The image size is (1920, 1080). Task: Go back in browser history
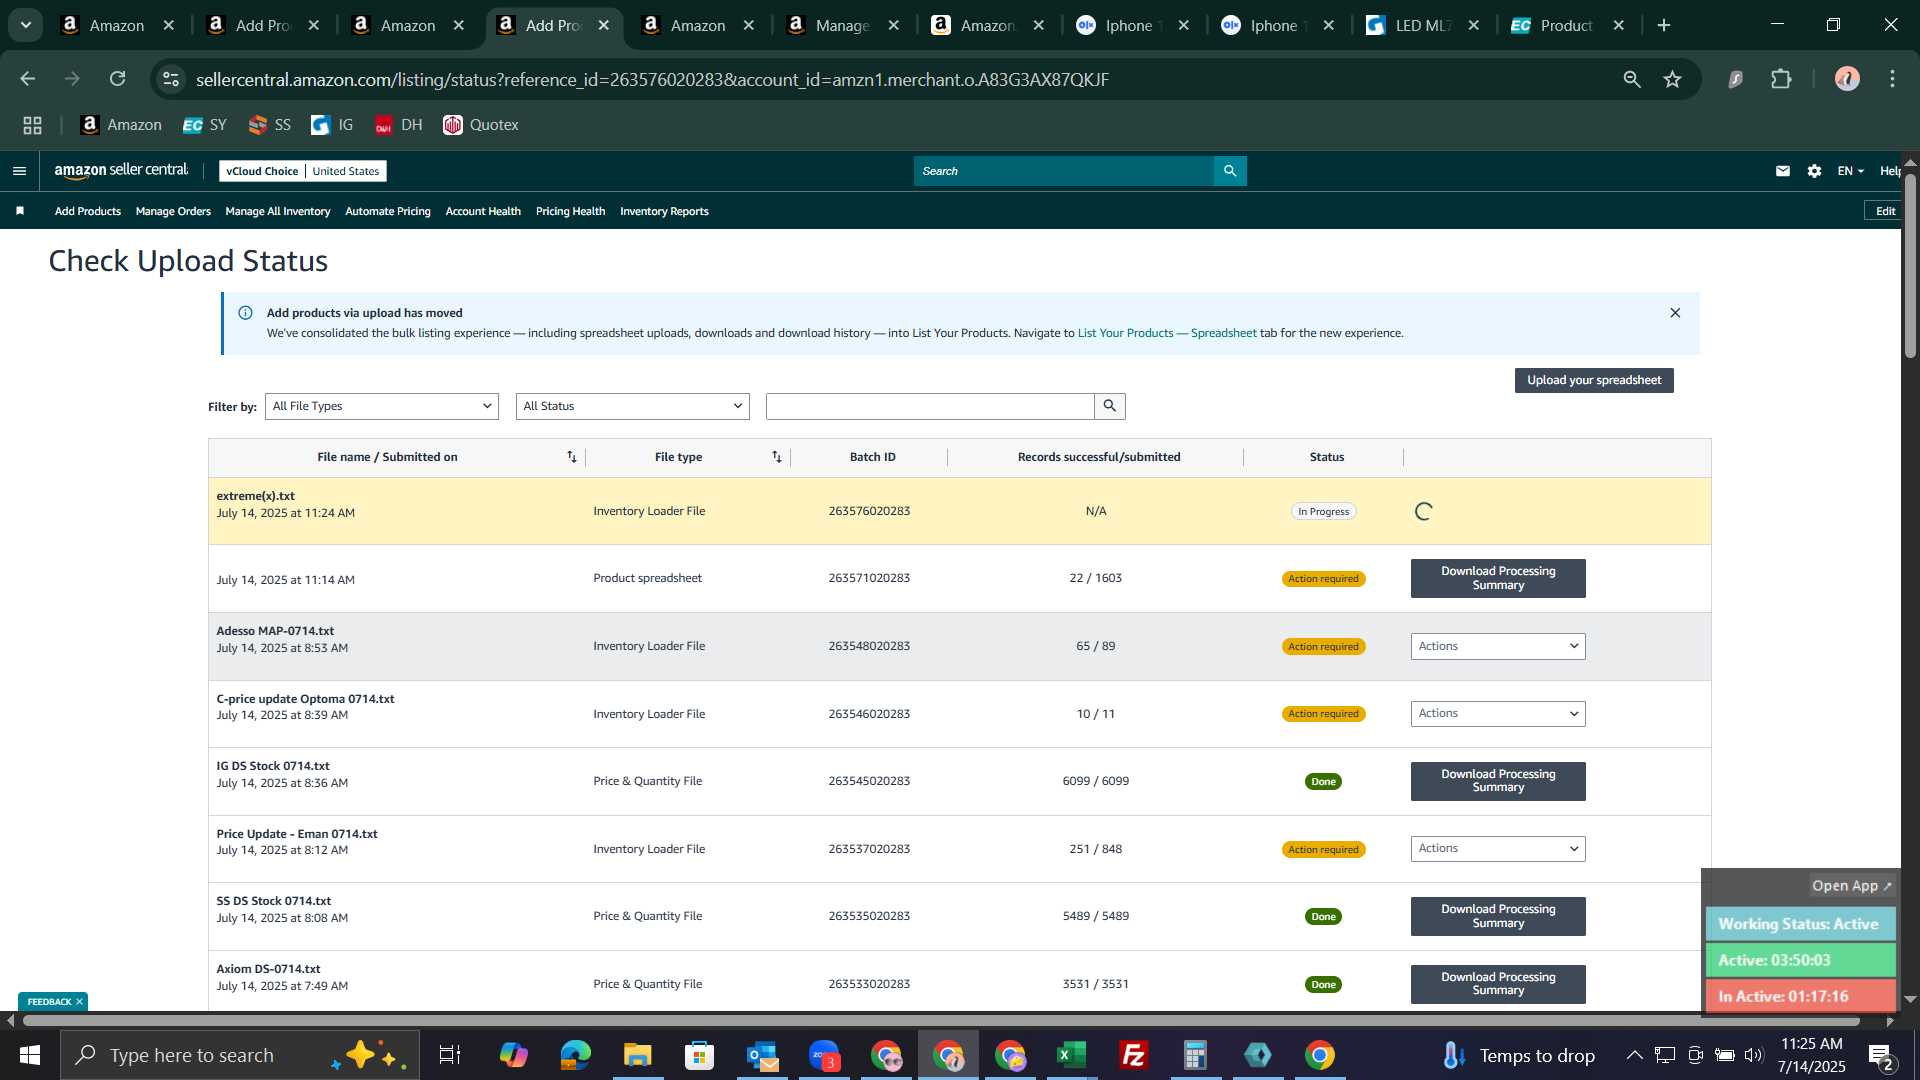(27, 79)
